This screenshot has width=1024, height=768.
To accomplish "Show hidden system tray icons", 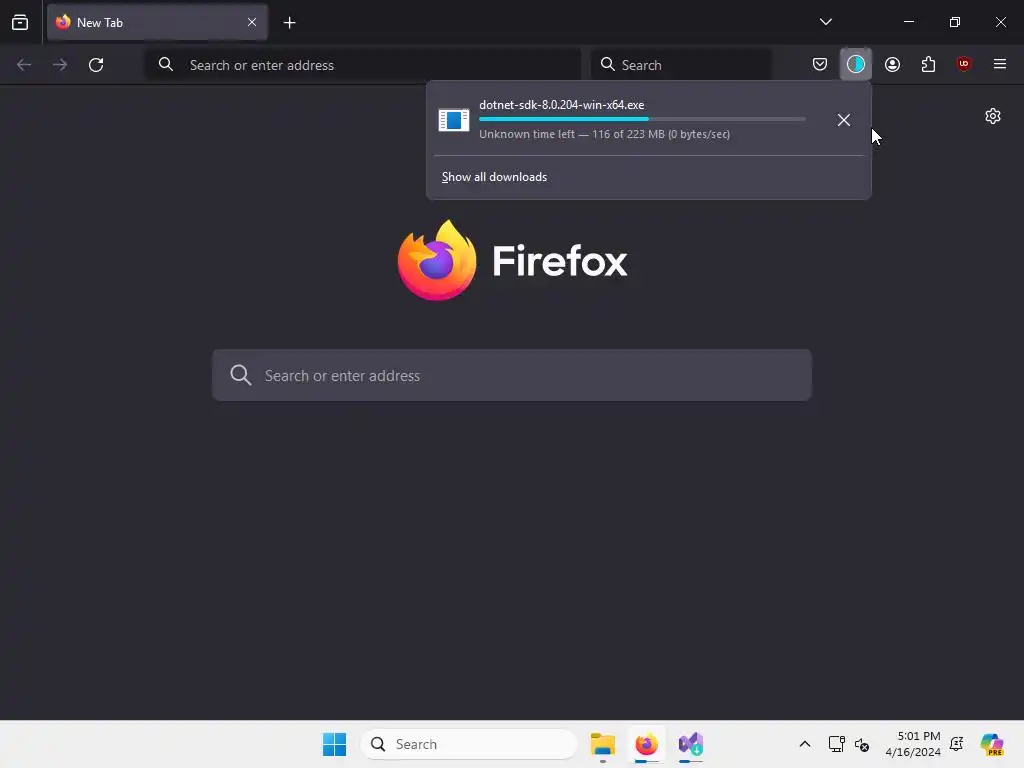I will coord(805,744).
